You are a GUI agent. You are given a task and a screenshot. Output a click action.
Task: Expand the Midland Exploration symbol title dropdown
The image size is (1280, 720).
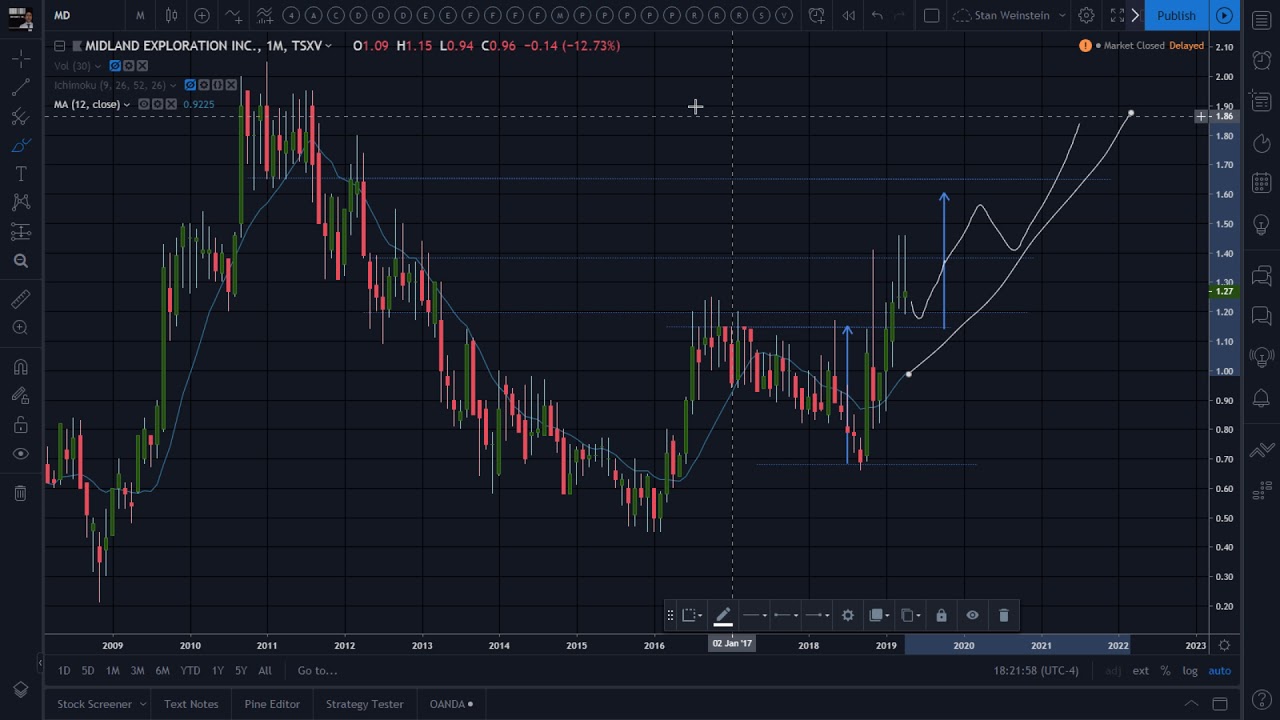click(328, 46)
